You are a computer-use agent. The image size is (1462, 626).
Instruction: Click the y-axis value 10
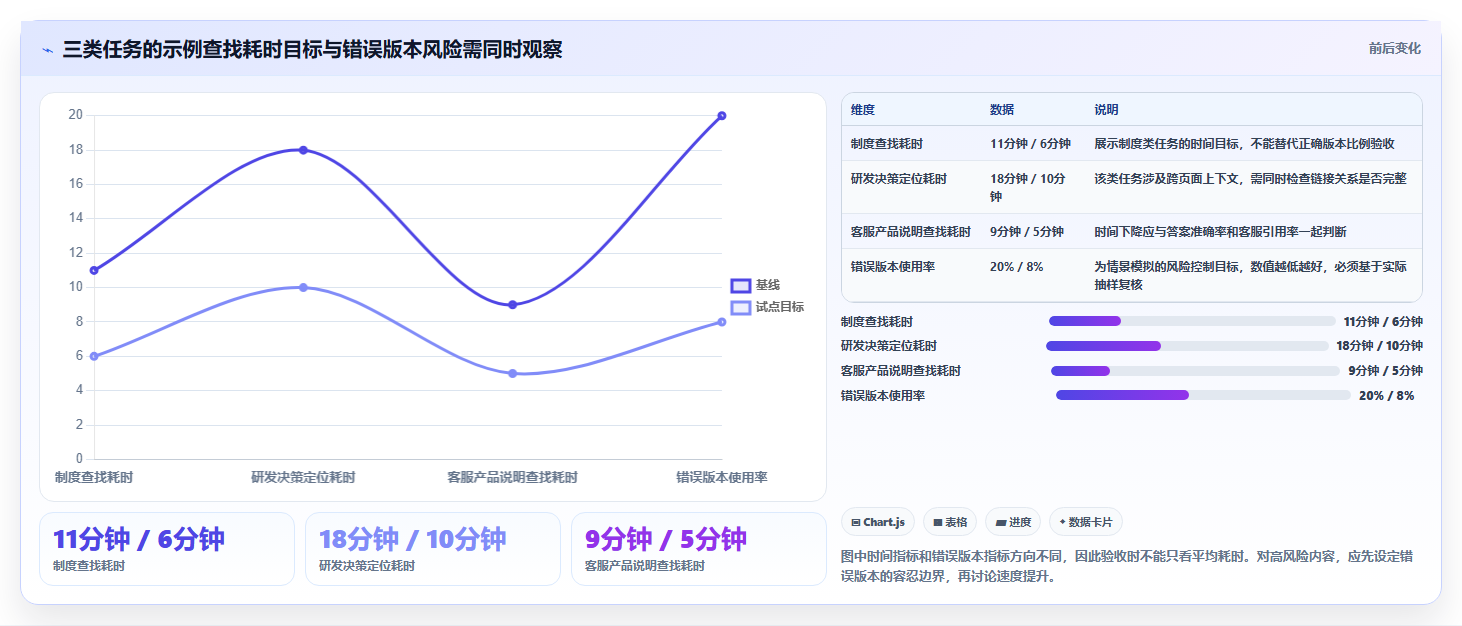(x=75, y=287)
